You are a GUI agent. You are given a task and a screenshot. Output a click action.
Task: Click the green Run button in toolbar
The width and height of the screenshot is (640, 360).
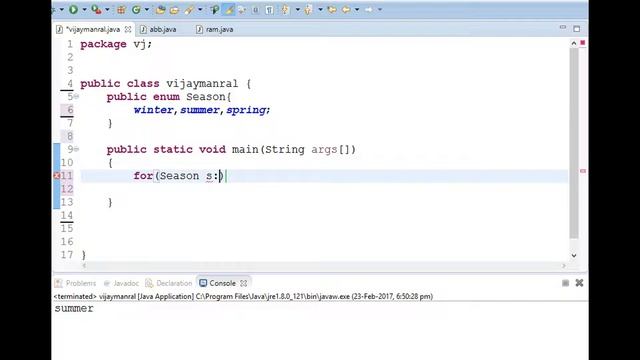(73, 9)
